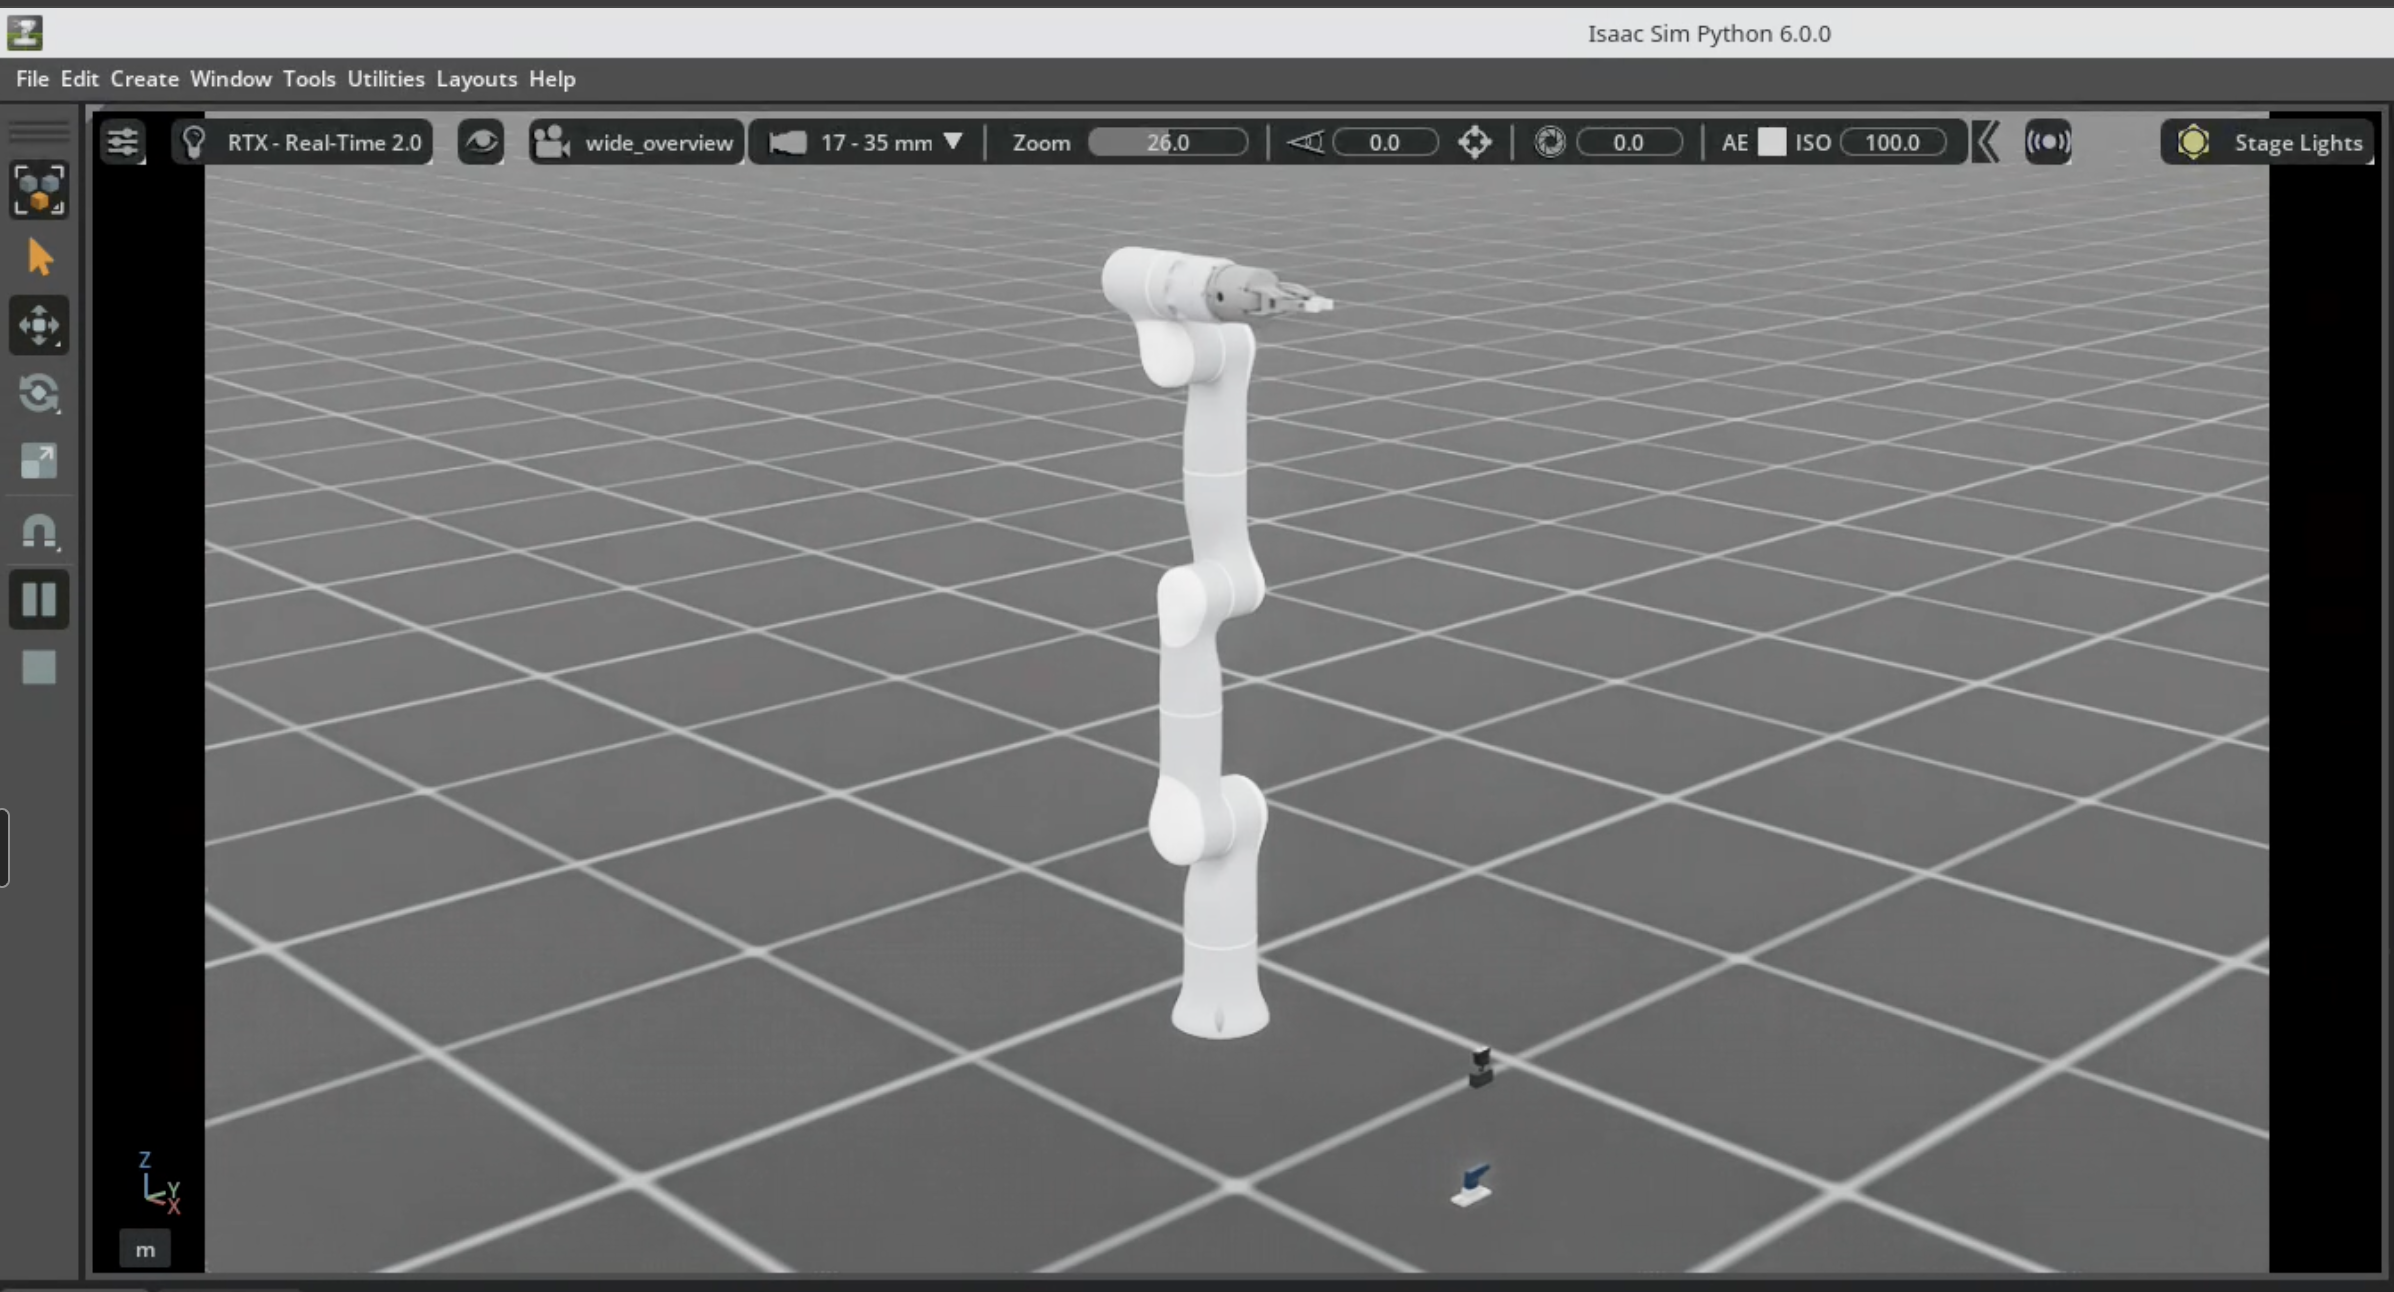The image size is (2394, 1292).
Task: Toggle the viewport eye visibility menu
Action: pyautogui.click(x=481, y=142)
